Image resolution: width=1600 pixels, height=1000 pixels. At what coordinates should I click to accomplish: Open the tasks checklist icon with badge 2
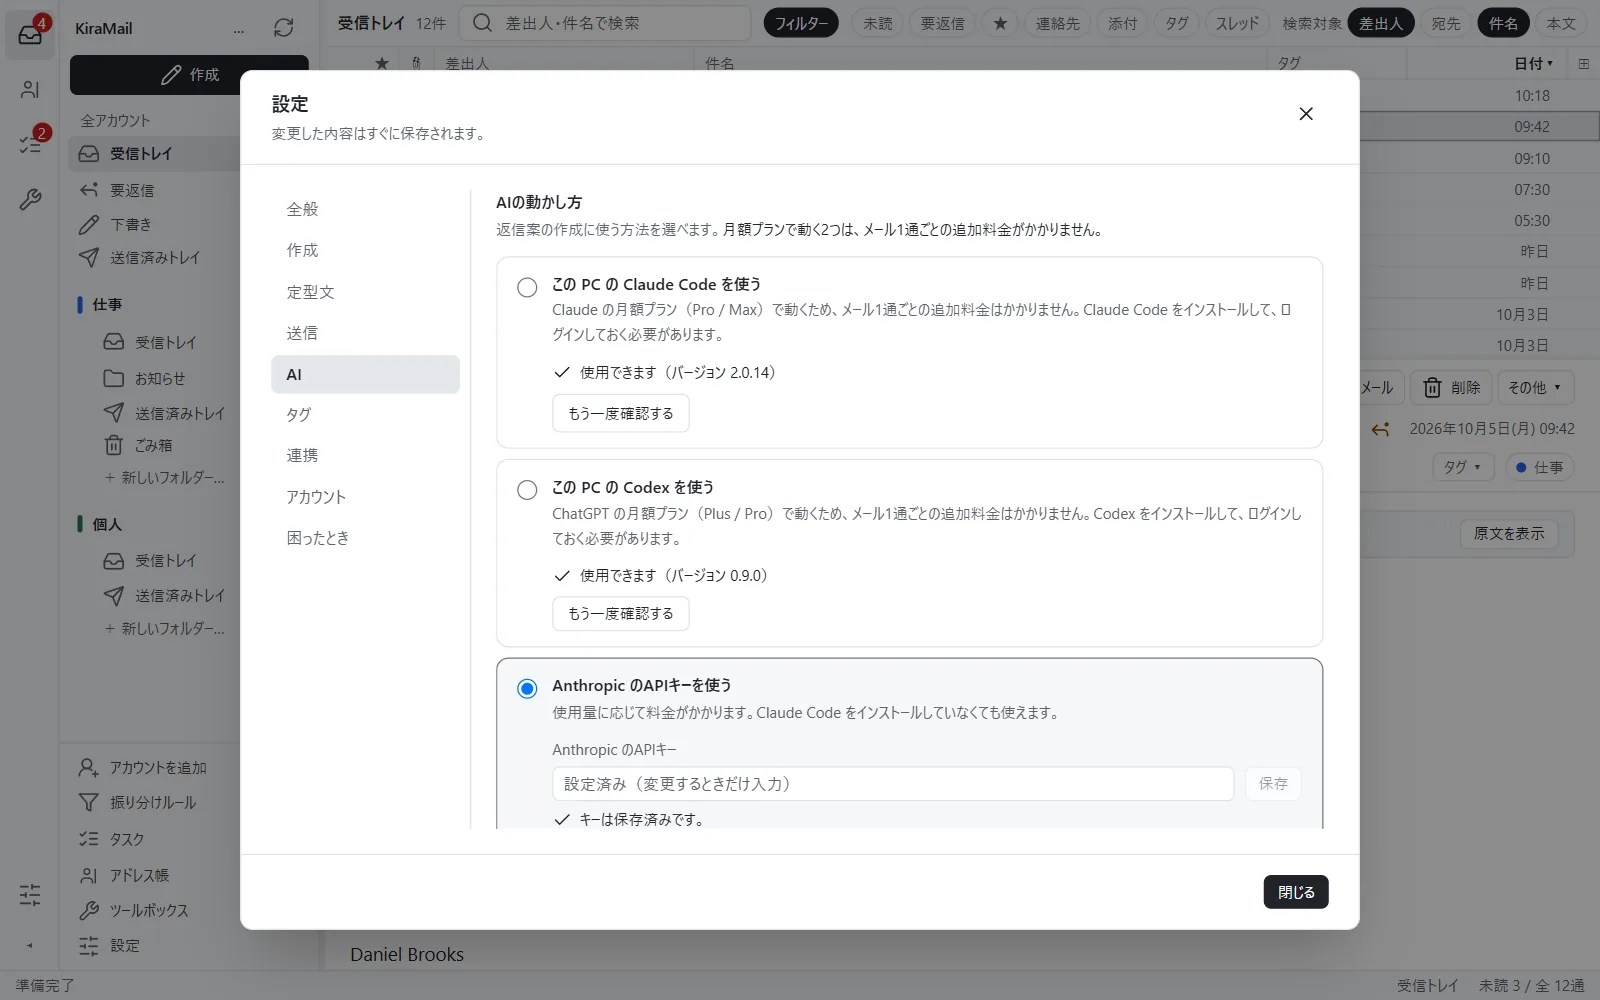point(30,144)
